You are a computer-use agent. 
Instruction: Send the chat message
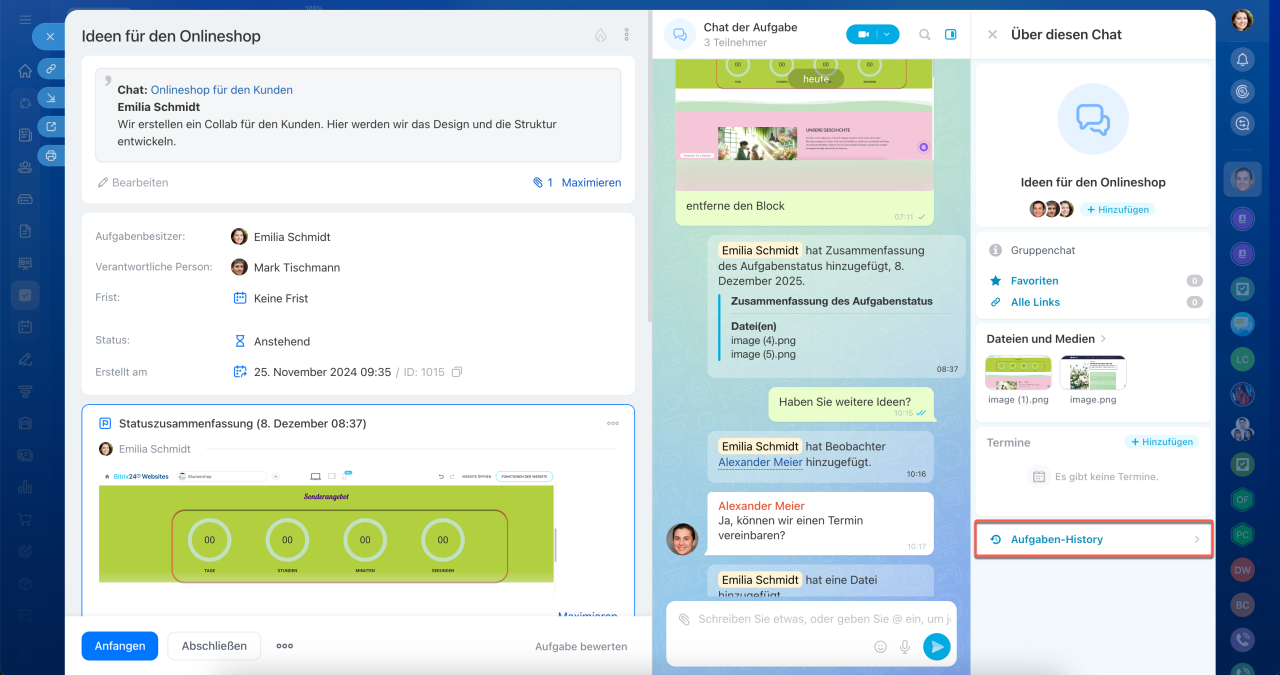click(937, 647)
